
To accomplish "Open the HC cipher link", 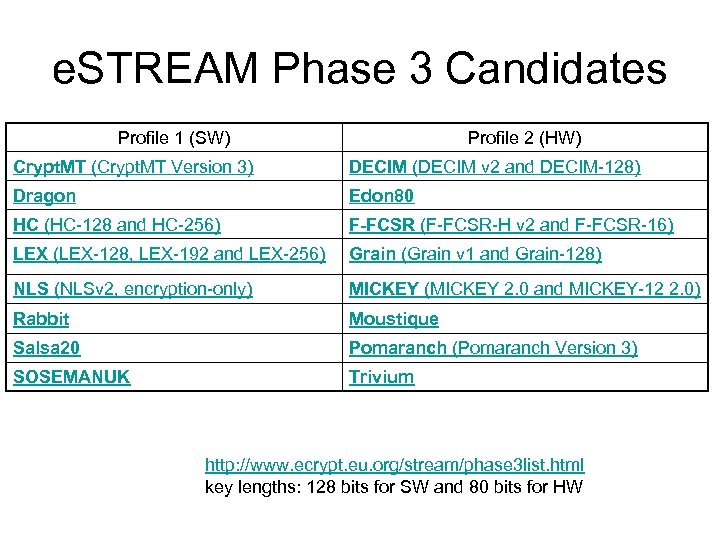I will (26, 226).
